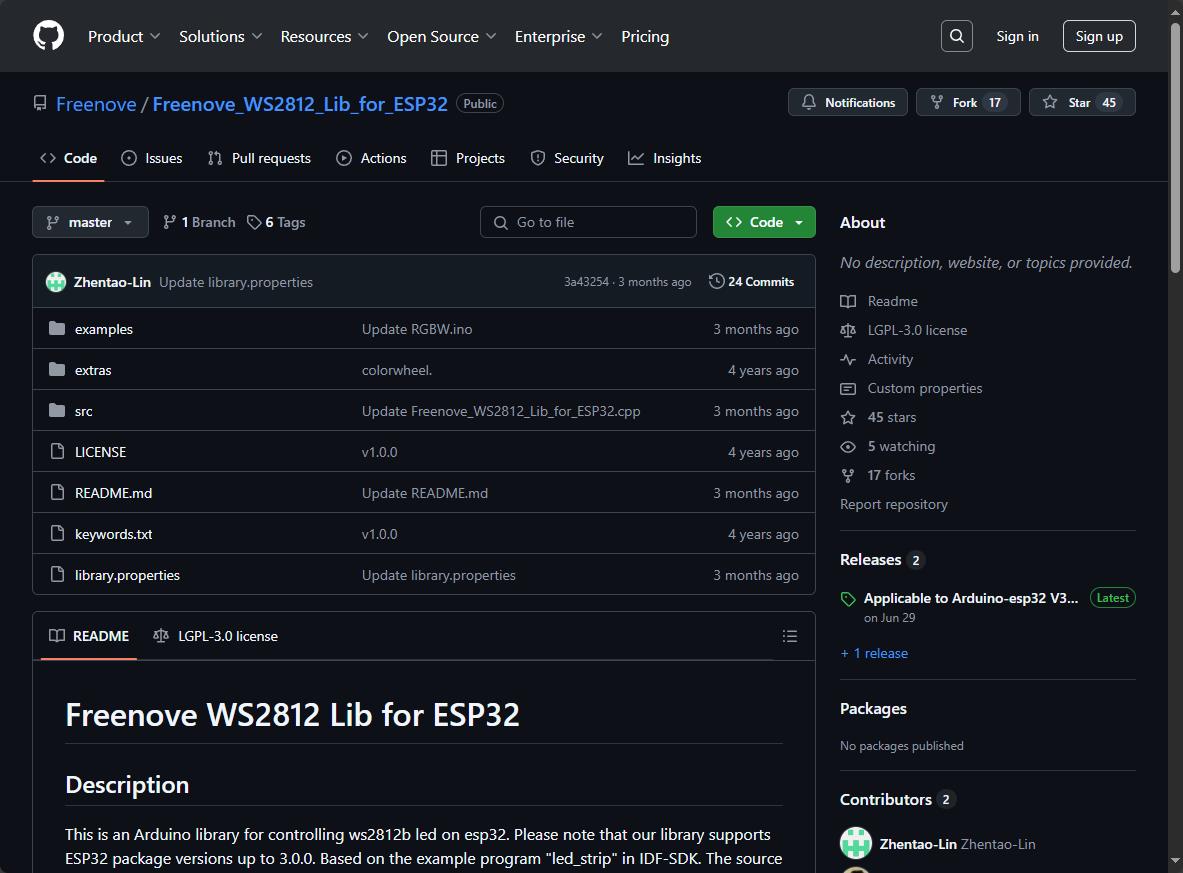Viewport: 1183px width, 873px height.
Task: Star this repository
Action: [x=1082, y=102]
